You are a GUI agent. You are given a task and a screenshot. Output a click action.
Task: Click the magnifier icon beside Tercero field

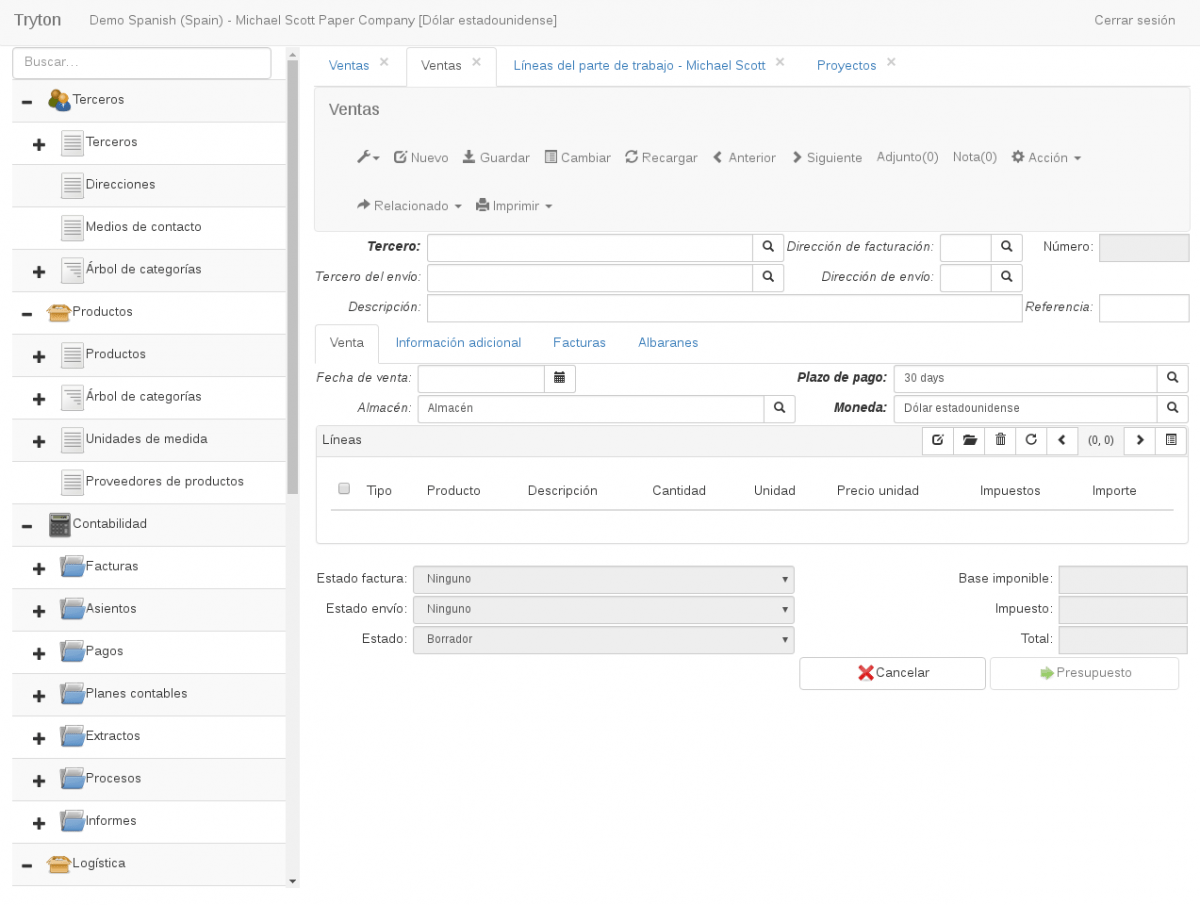pos(766,247)
